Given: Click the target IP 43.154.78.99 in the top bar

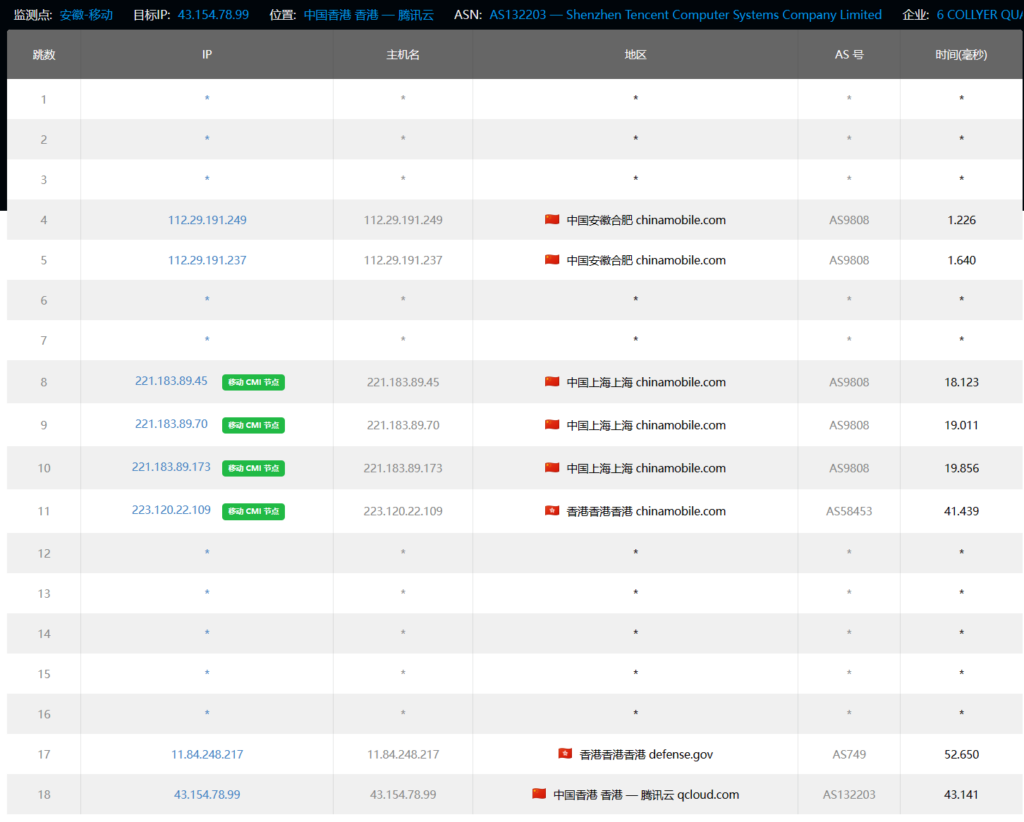Looking at the screenshot, I should point(215,15).
